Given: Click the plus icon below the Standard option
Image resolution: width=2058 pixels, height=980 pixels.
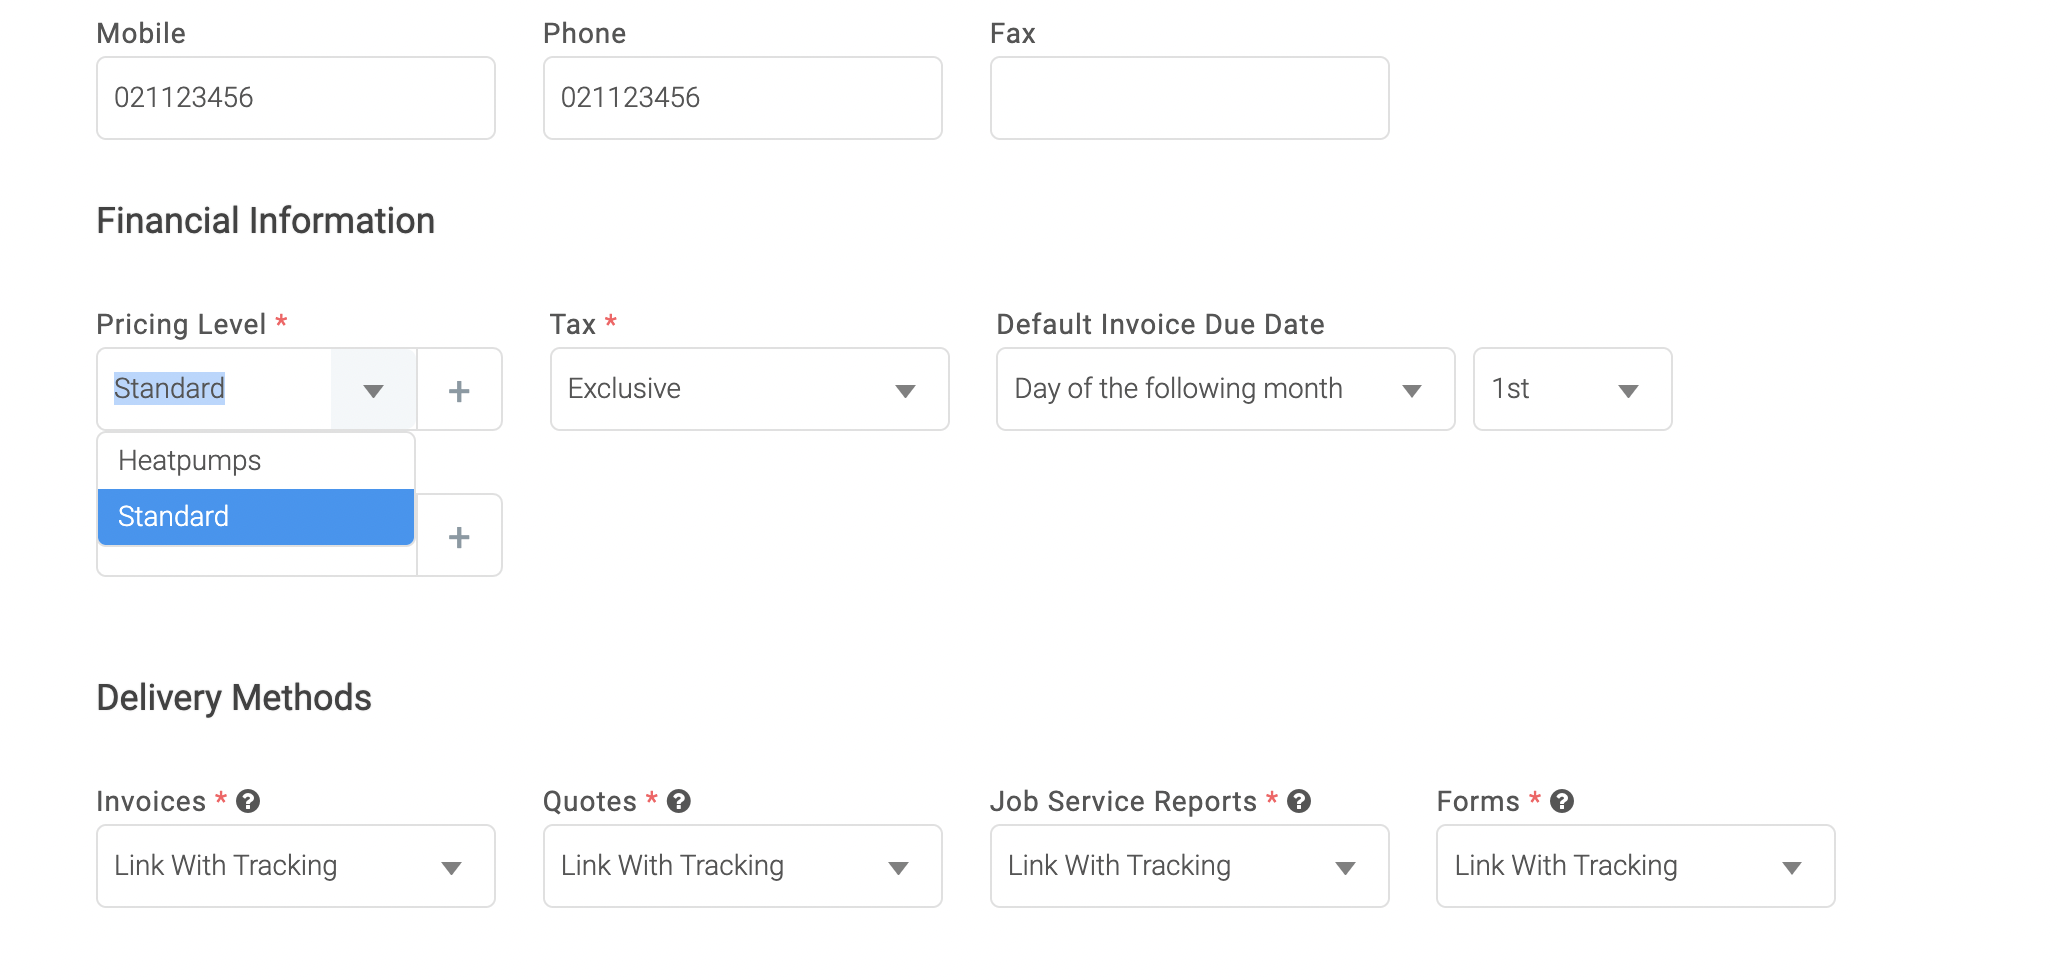Looking at the screenshot, I should point(459,536).
